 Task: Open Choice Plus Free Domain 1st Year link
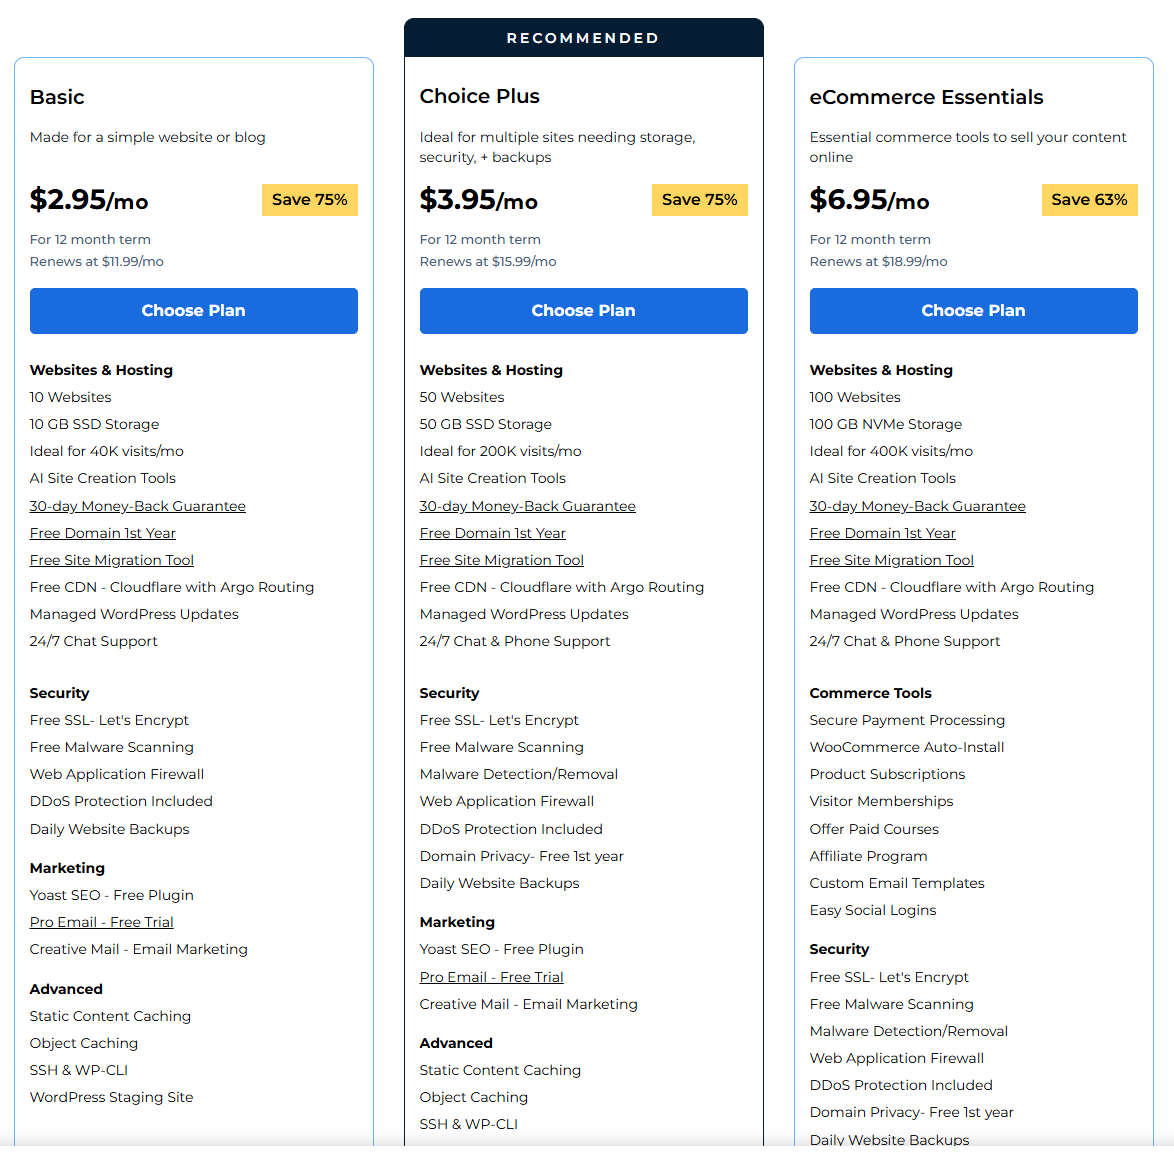click(492, 533)
